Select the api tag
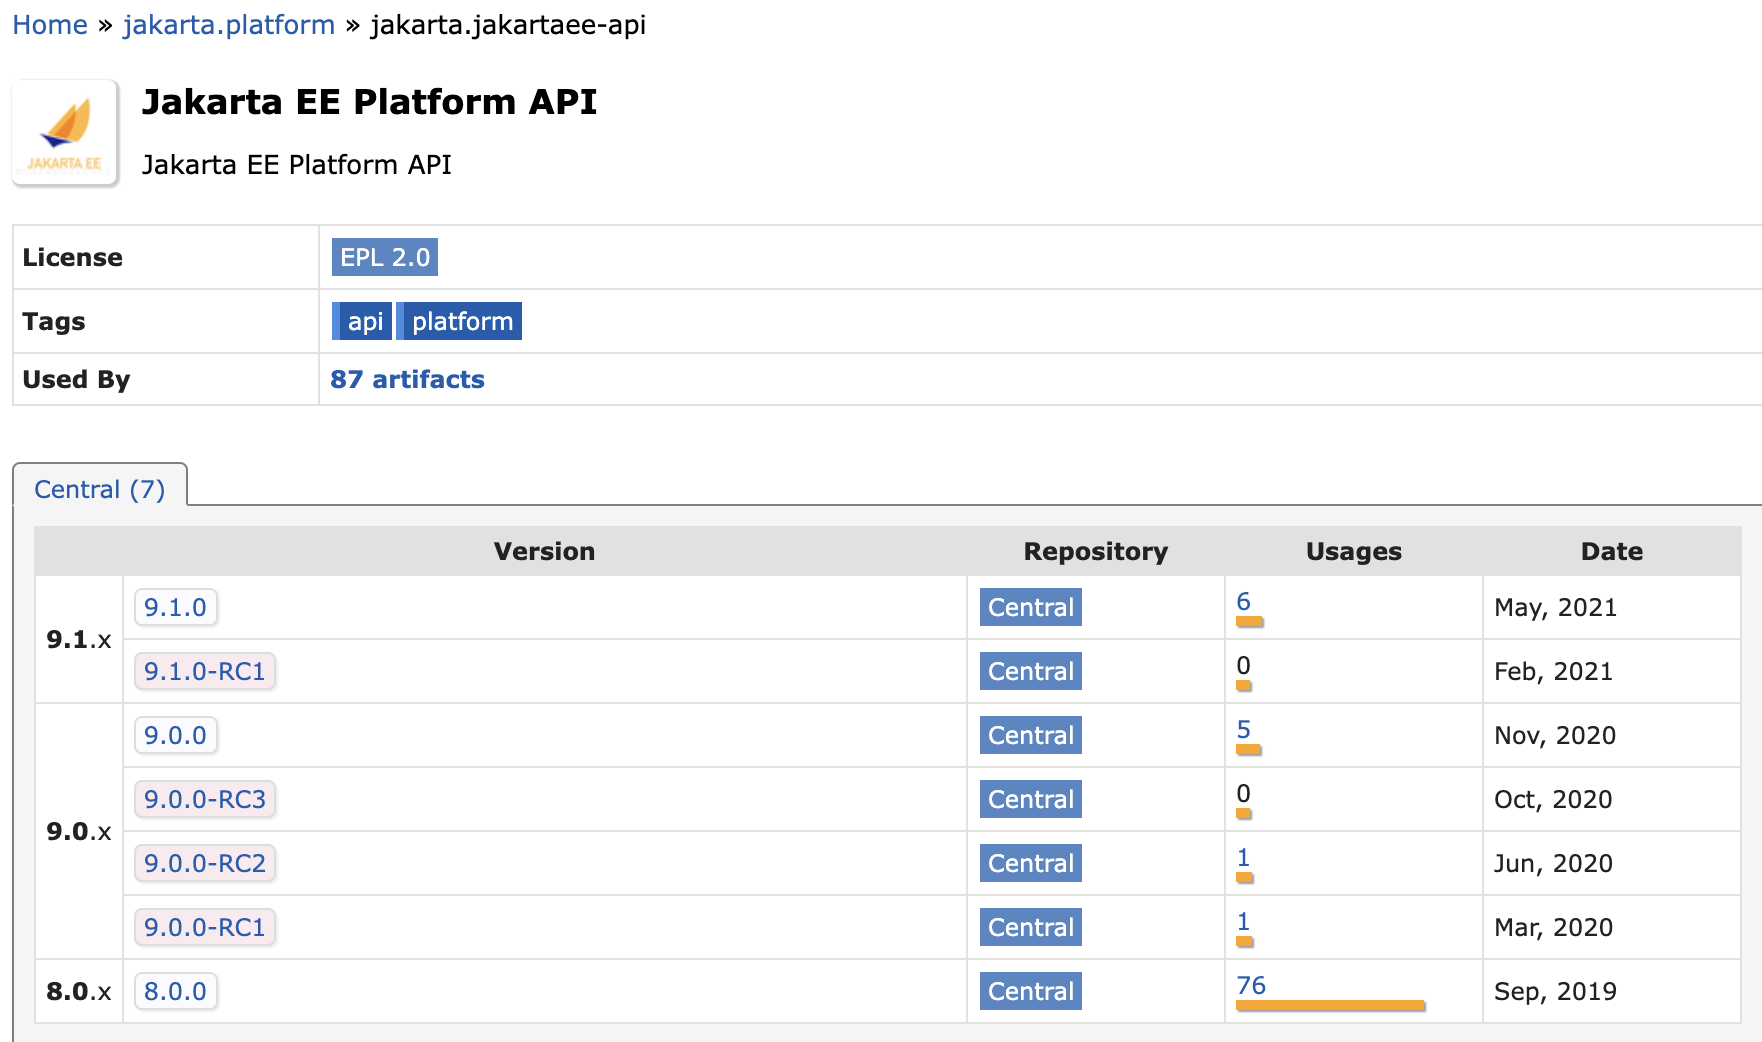 [x=364, y=321]
